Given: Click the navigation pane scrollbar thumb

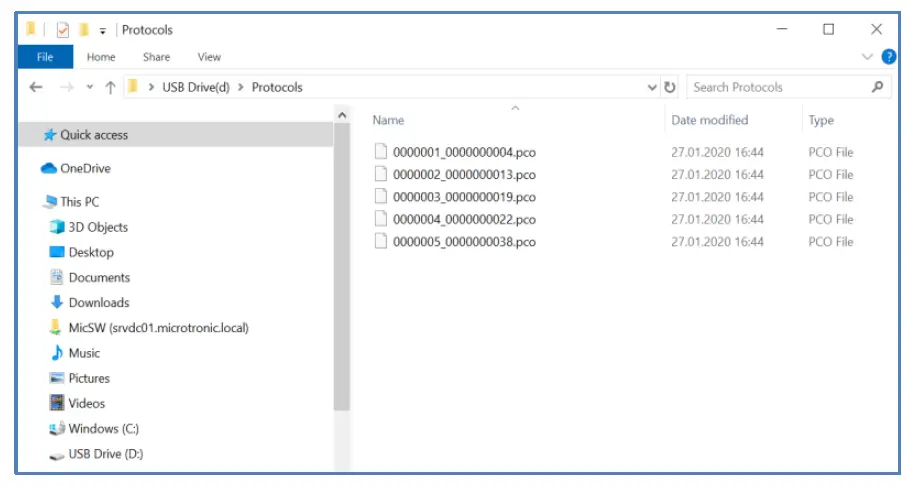Looking at the screenshot, I should 342,266.
